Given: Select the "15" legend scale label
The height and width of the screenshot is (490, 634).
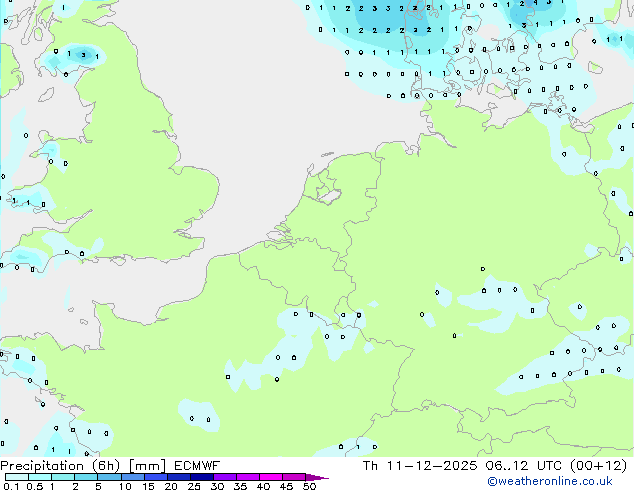Looking at the screenshot, I should [148, 486].
